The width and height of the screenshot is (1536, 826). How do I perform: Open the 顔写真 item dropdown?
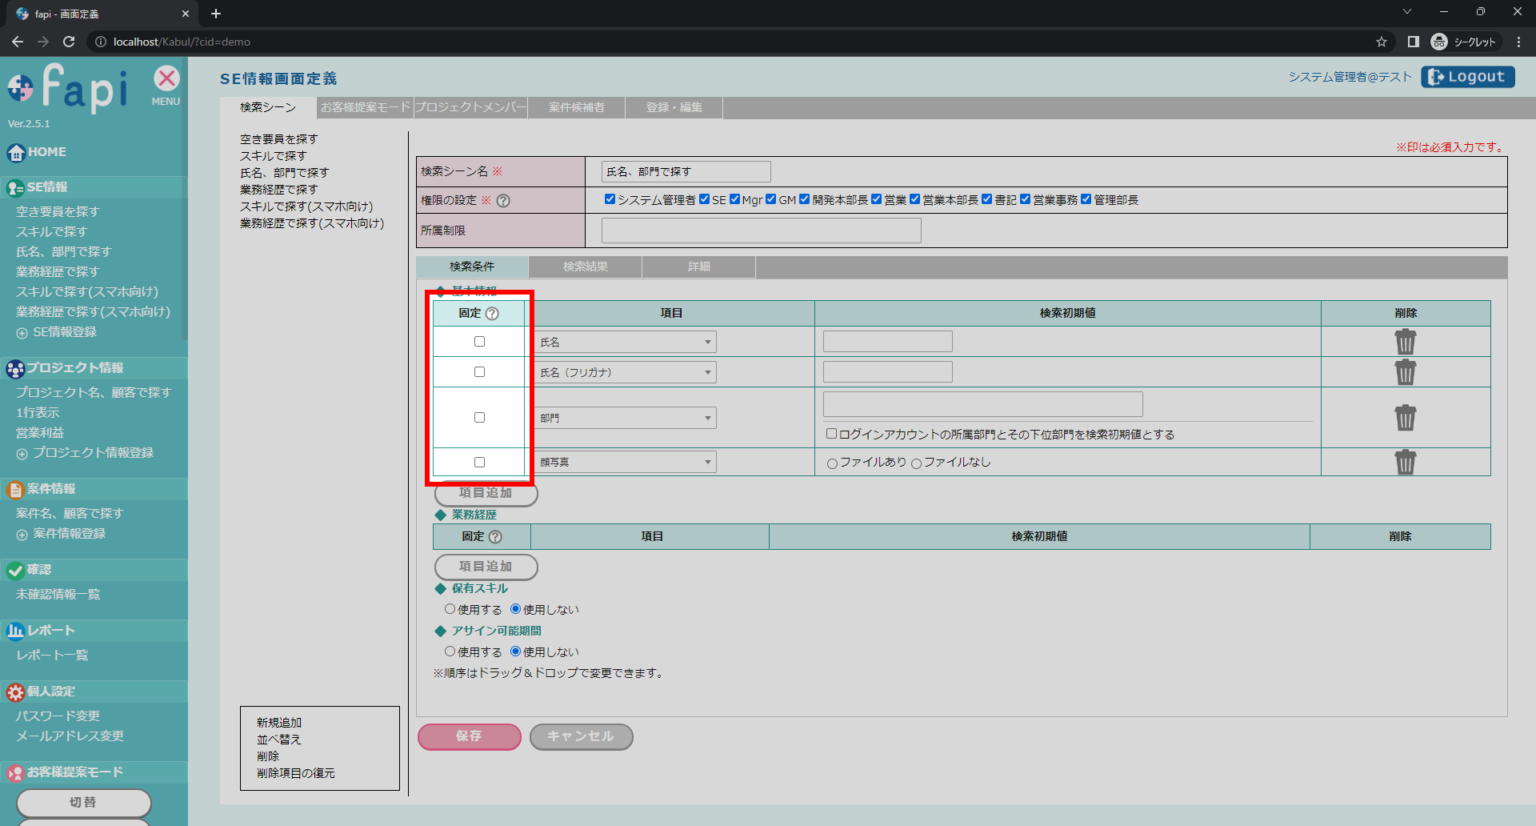coord(625,462)
